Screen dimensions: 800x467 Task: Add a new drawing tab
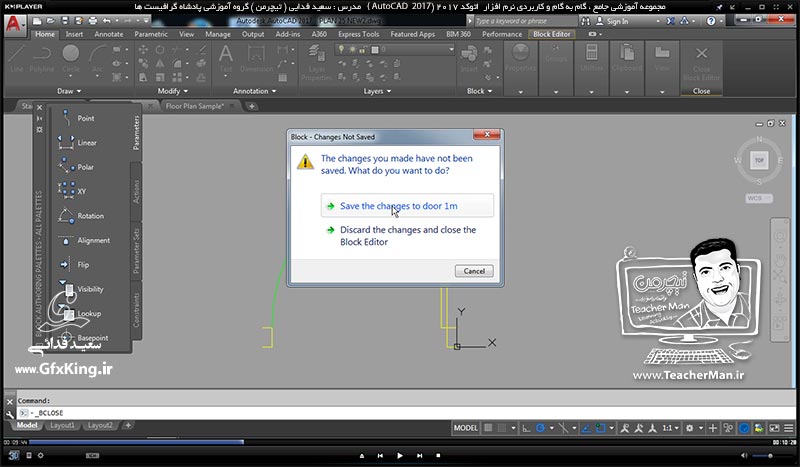[x=252, y=106]
